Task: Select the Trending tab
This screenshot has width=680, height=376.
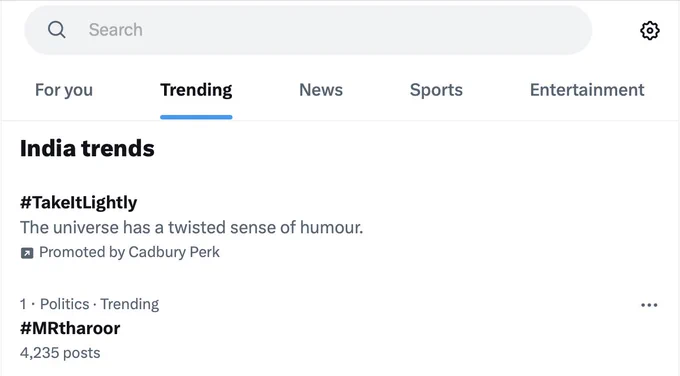Action: pyautogui.click(x=196, y=90)
